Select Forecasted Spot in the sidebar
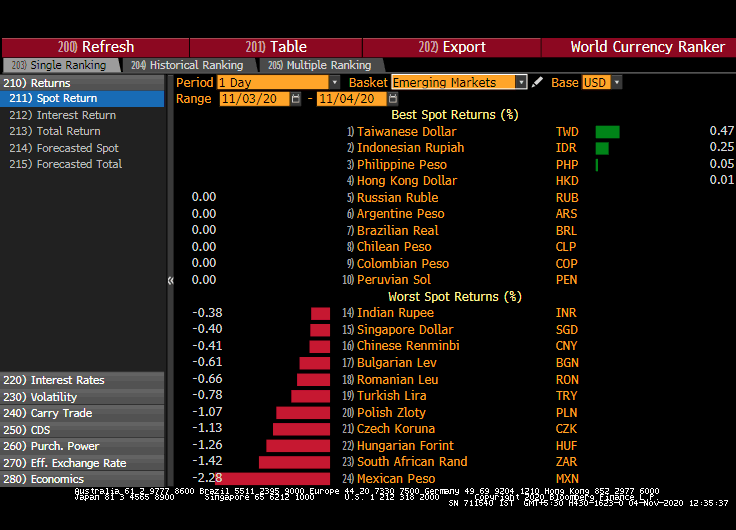Viewport: 736px width, 530px height. pos(77,148)
